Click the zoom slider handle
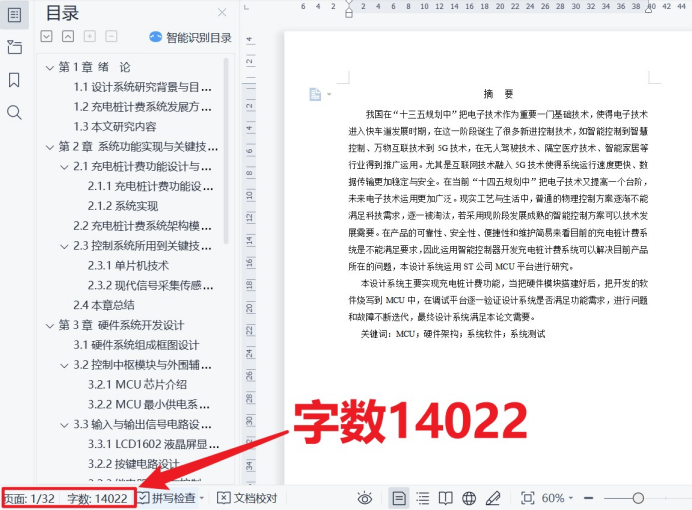Image resolution: width=692 pixels, height=510 pixels. coord(638,499)
